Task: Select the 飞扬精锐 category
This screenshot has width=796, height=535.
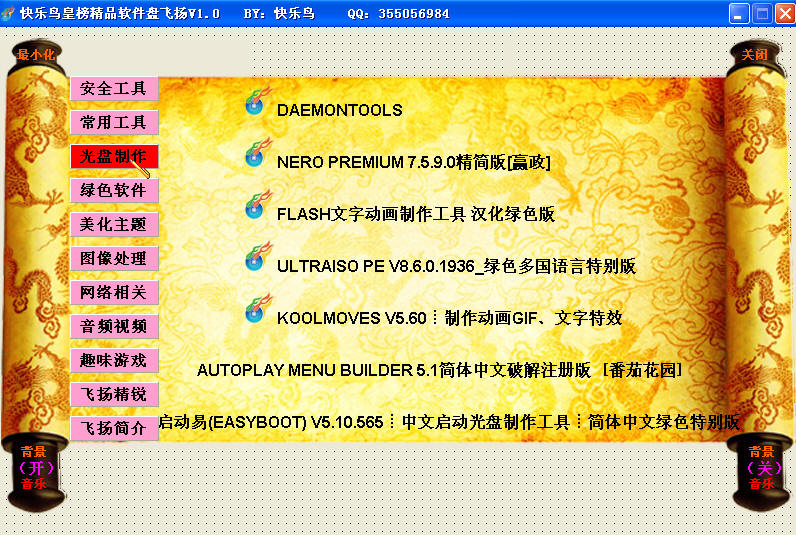Action: coord(114,394)
